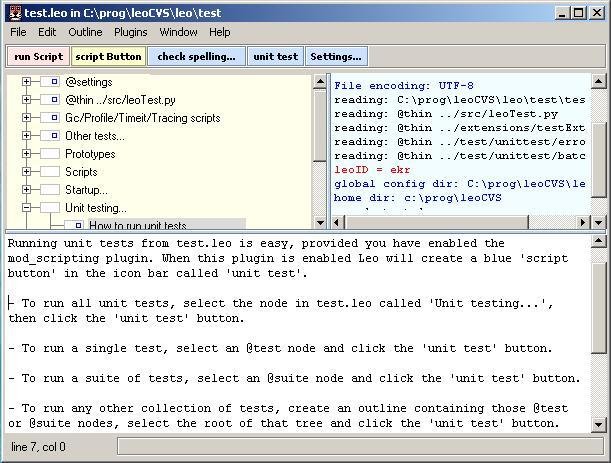The width and height of the screenshot is (611, 463).
Task: Click the Scripts node icon box
Action: pos(50,171)
